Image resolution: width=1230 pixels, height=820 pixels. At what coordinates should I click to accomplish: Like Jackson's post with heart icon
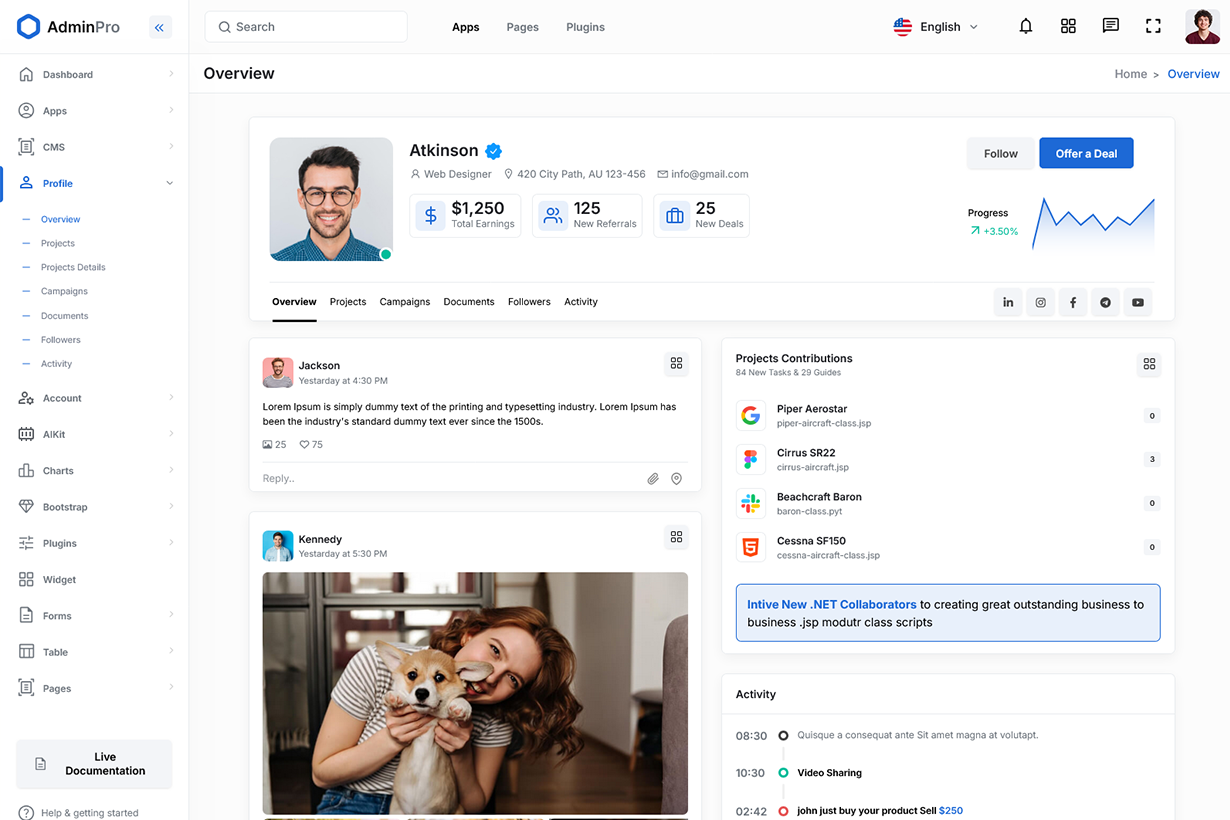(x=305, y=445)
